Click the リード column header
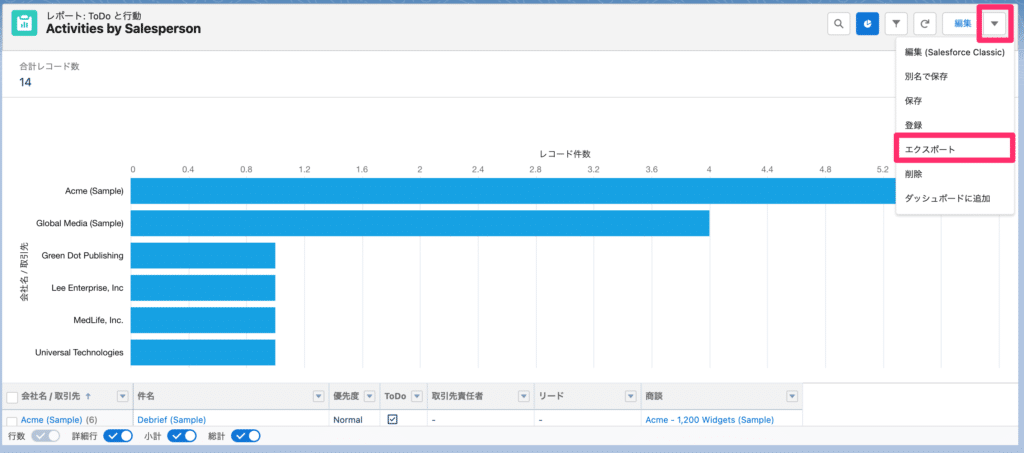1024x453 pixels. tap(551, 396)
